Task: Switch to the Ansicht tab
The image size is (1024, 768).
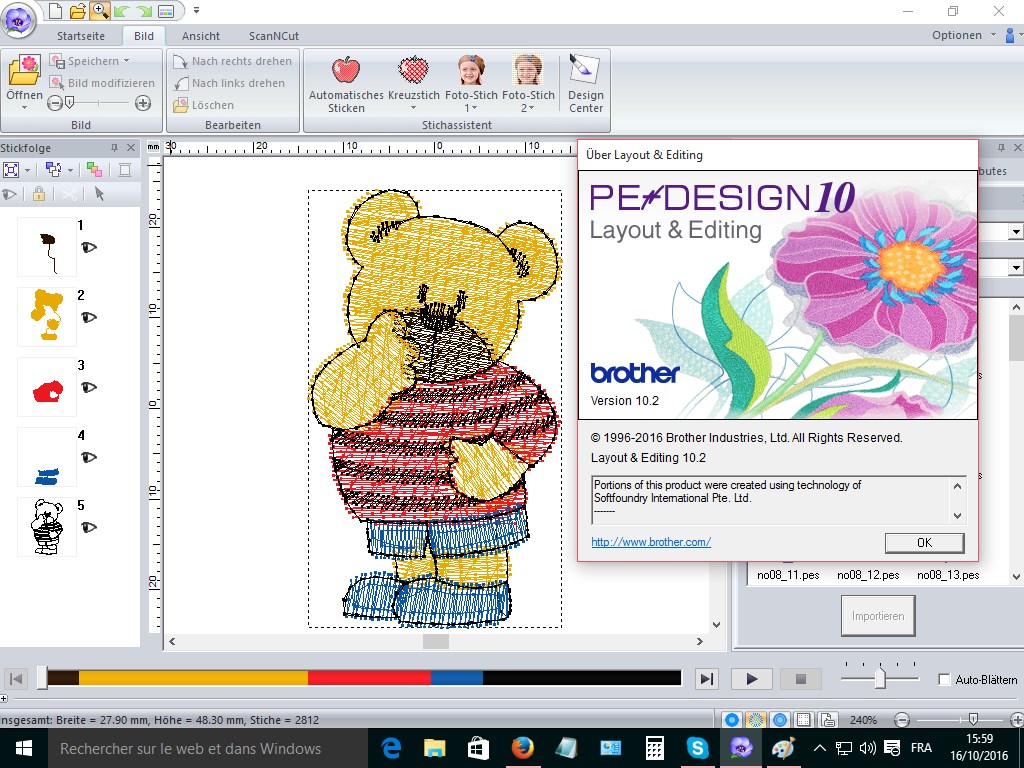Action: (x=200, y=36)
